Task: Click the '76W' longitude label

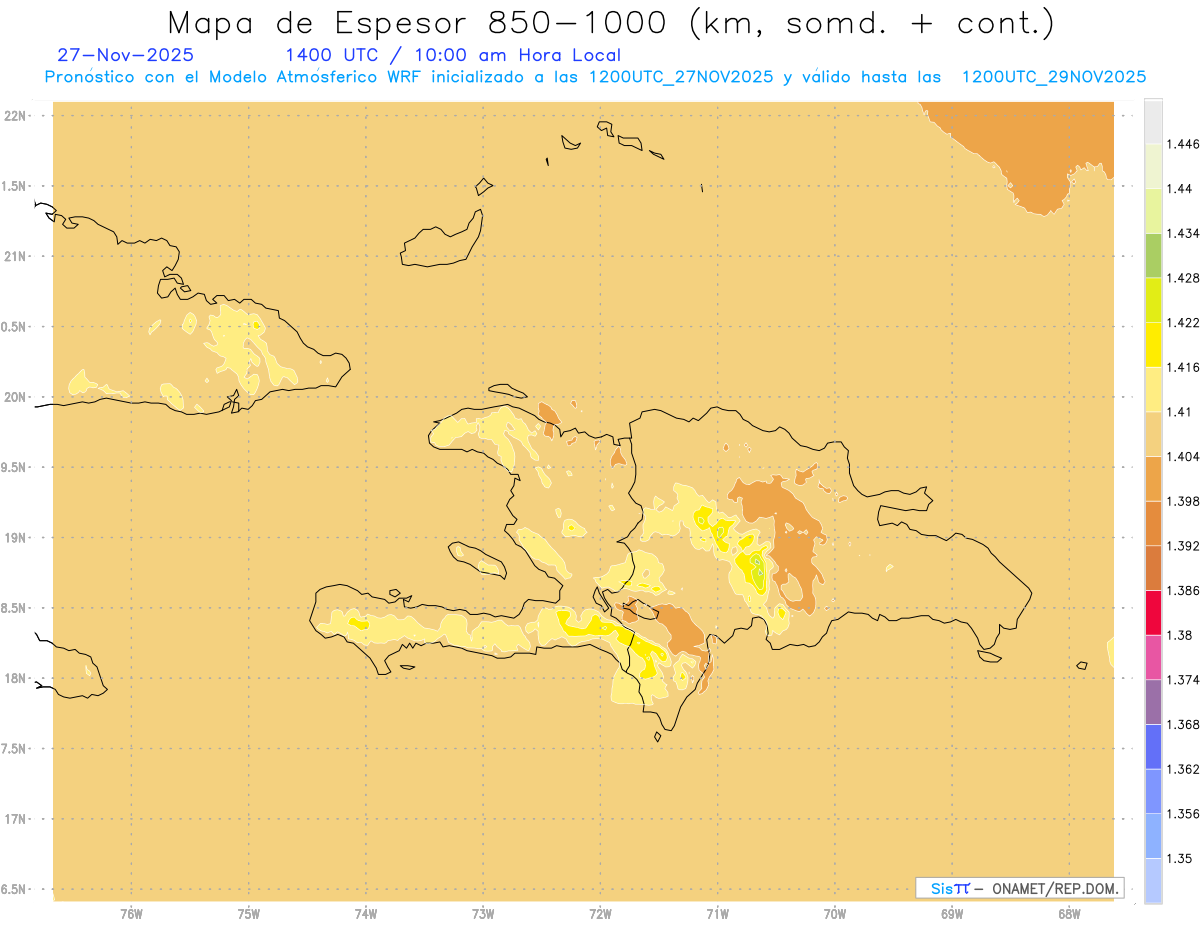Action: (131, 913)
